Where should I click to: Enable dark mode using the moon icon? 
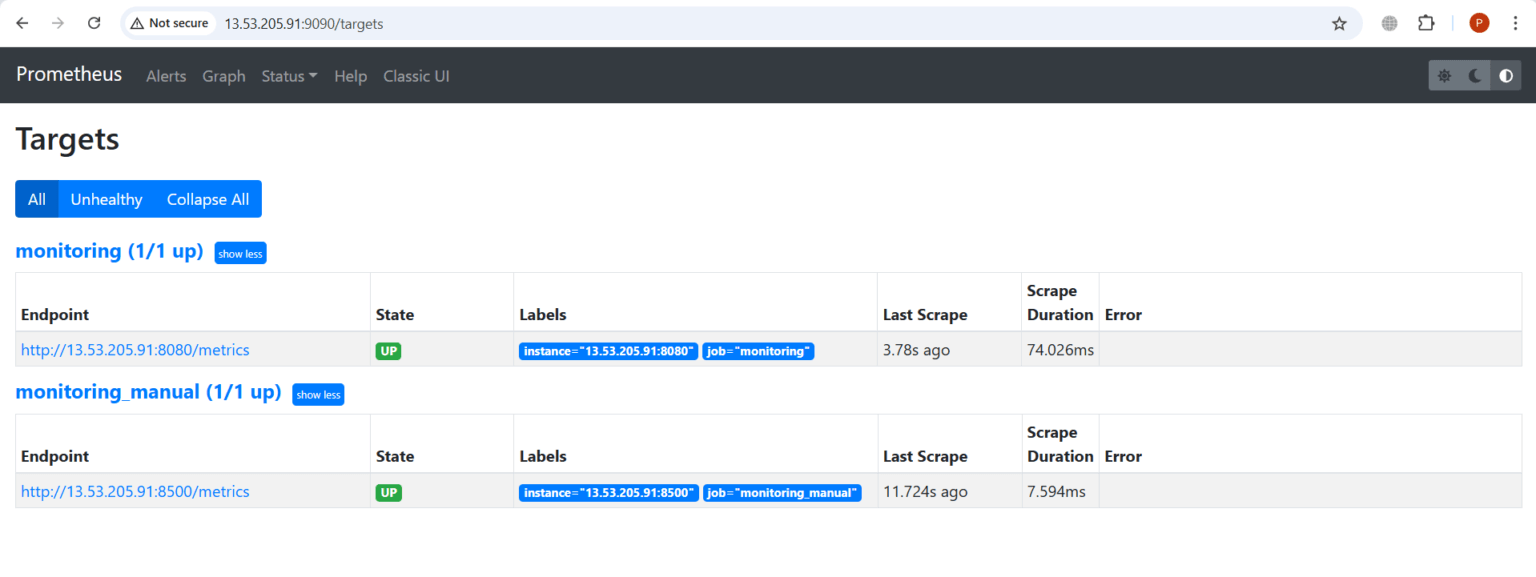(1474, 75)
